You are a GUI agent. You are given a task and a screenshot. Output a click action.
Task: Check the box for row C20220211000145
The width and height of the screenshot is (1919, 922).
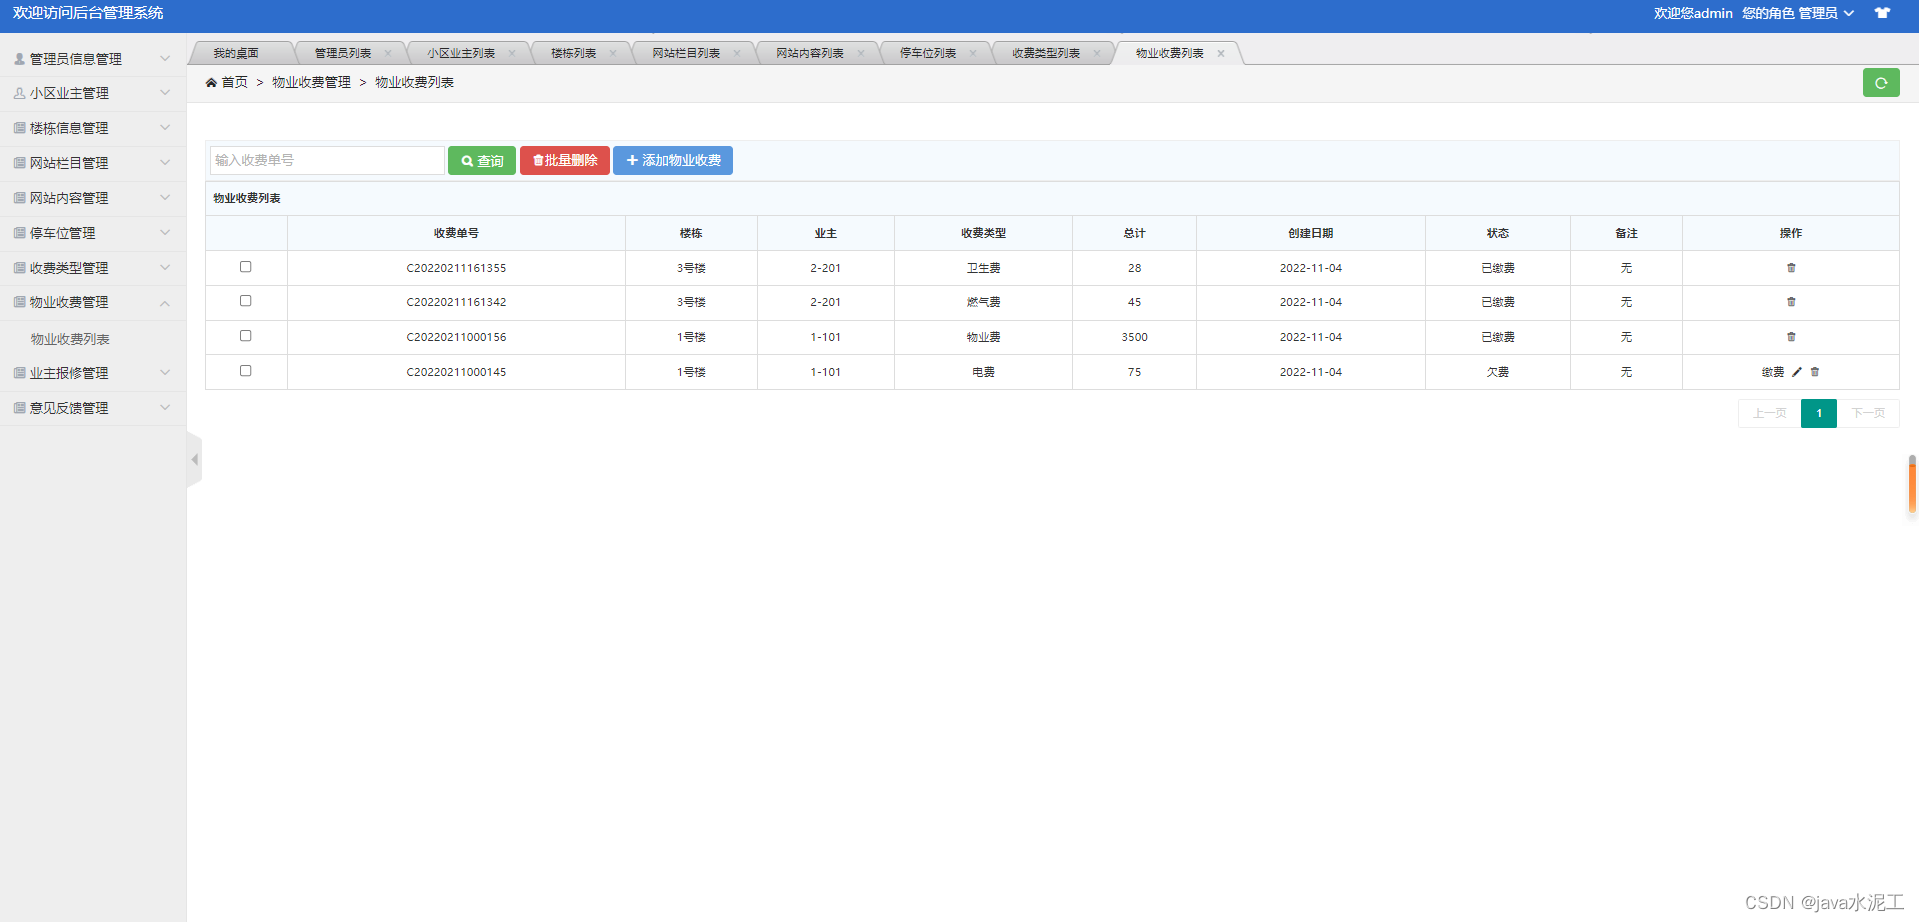(245, 371)
